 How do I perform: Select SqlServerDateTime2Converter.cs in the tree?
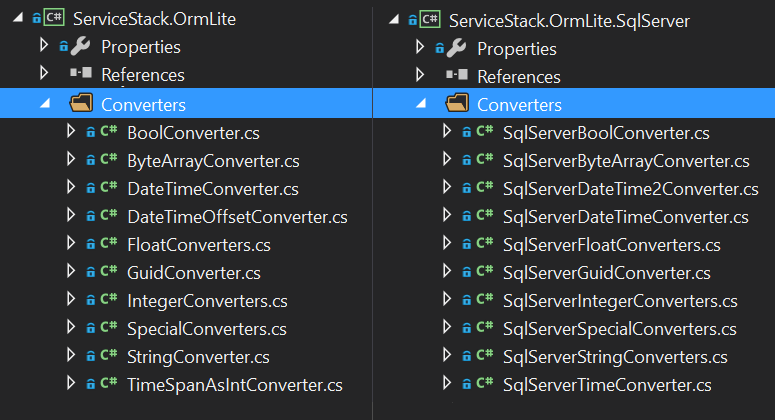click(630, 189)
